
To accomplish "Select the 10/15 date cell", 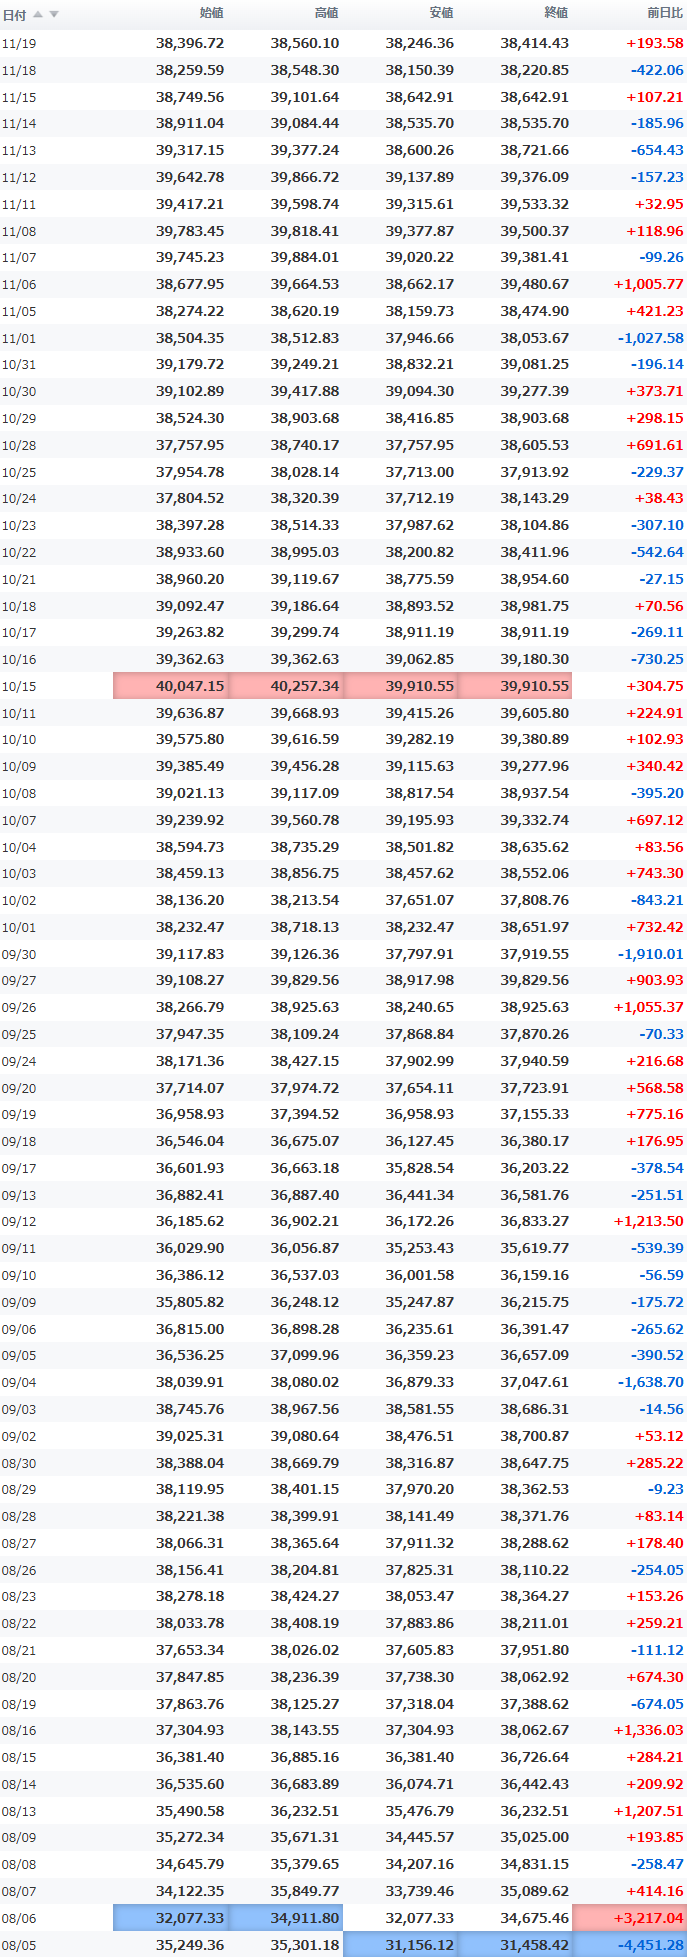I will click(x=19, y=687).
